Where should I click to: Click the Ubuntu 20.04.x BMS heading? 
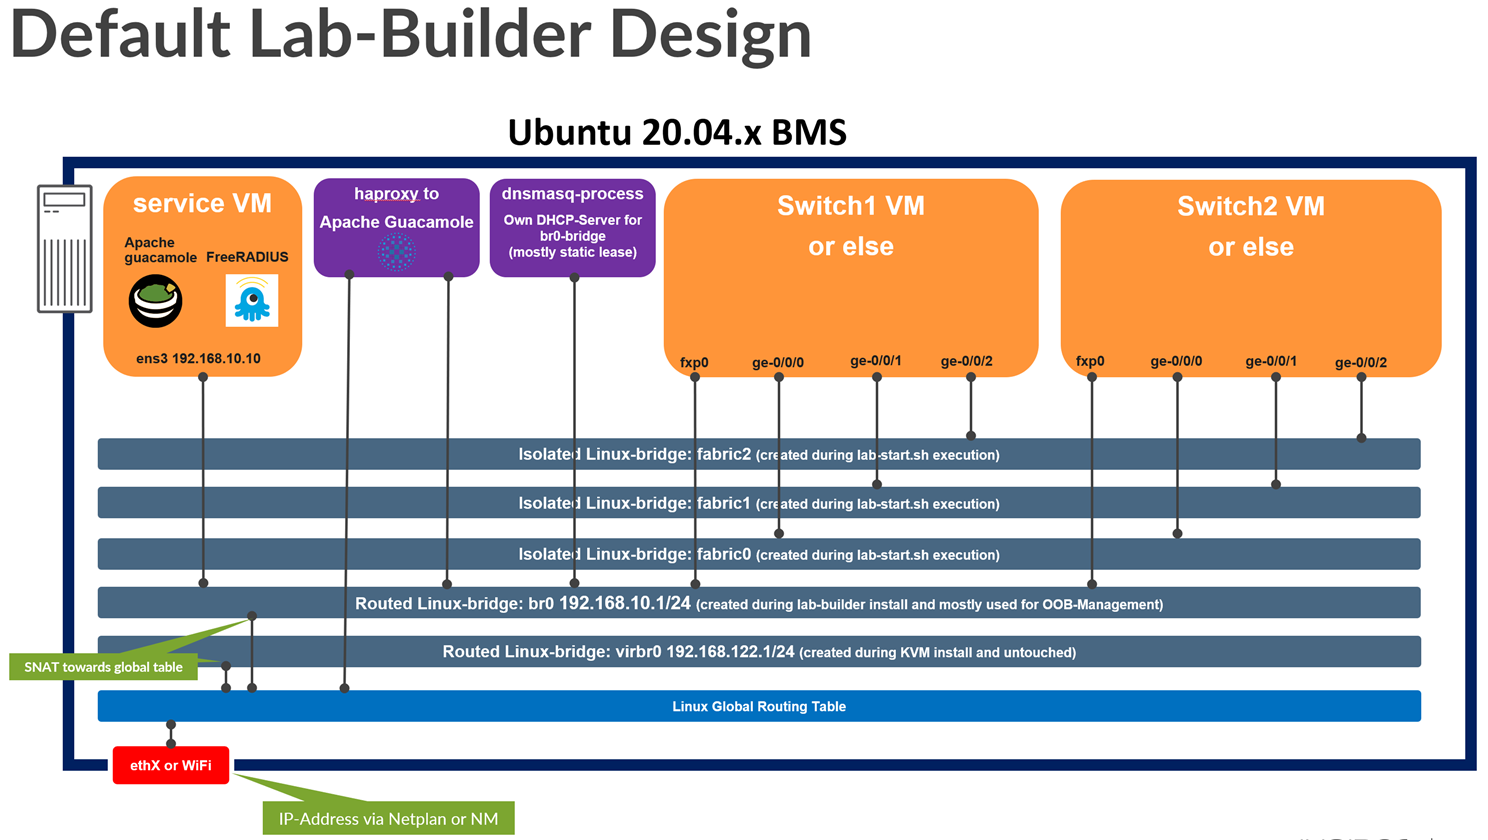click(677, 132)
